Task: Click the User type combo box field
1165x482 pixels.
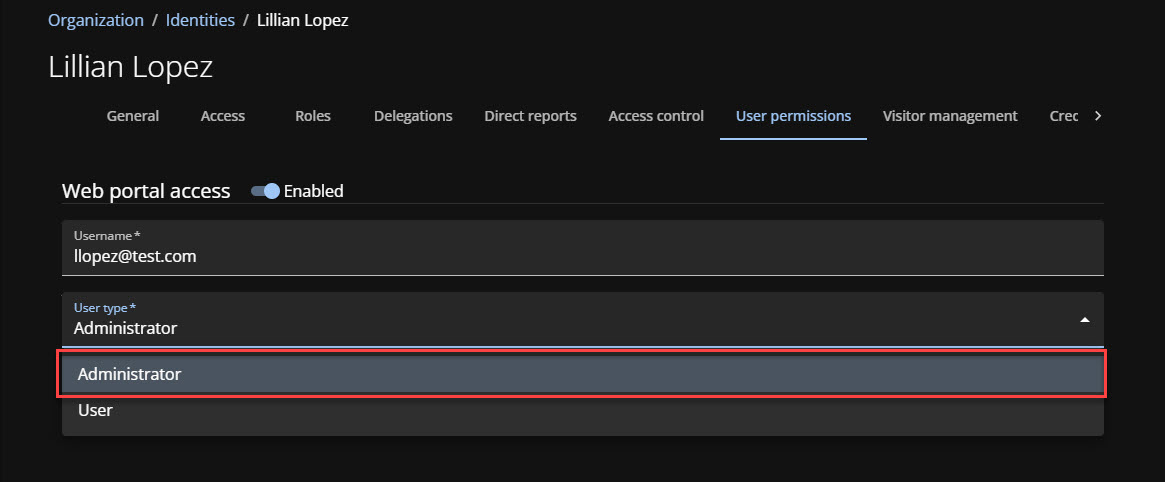Action: pos(560,320)
